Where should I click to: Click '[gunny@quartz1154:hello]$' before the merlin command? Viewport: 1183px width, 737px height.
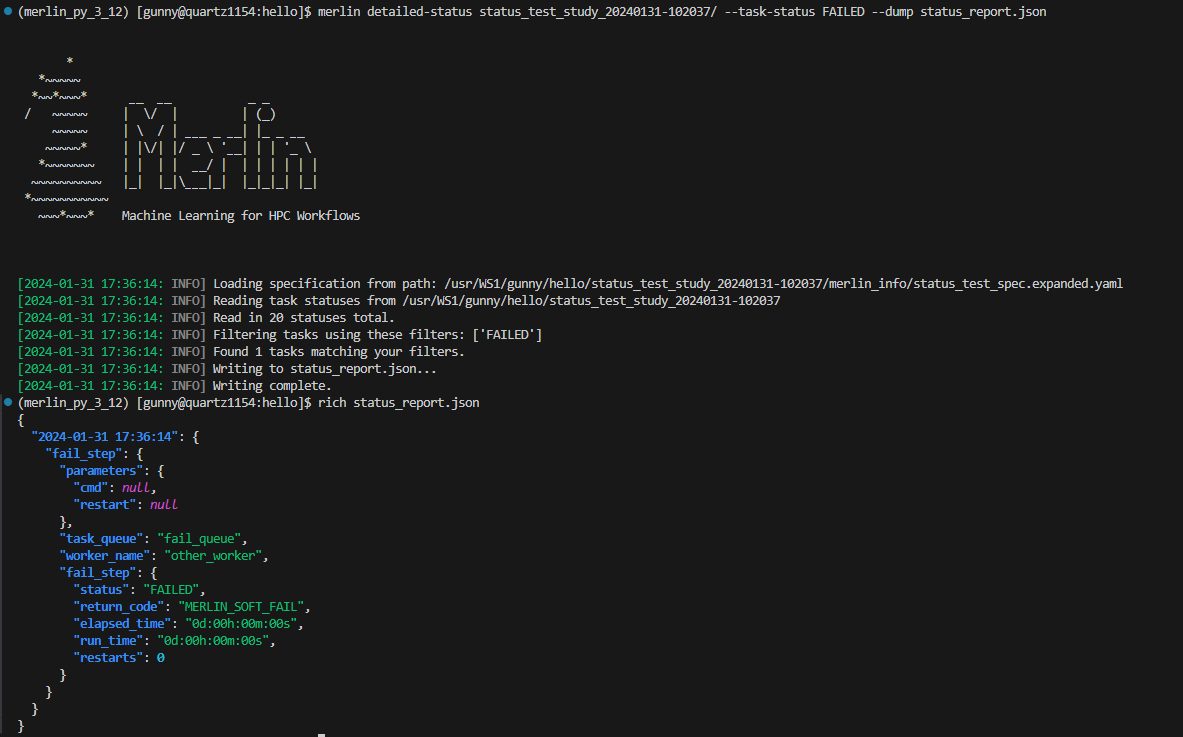coord(224,12)
